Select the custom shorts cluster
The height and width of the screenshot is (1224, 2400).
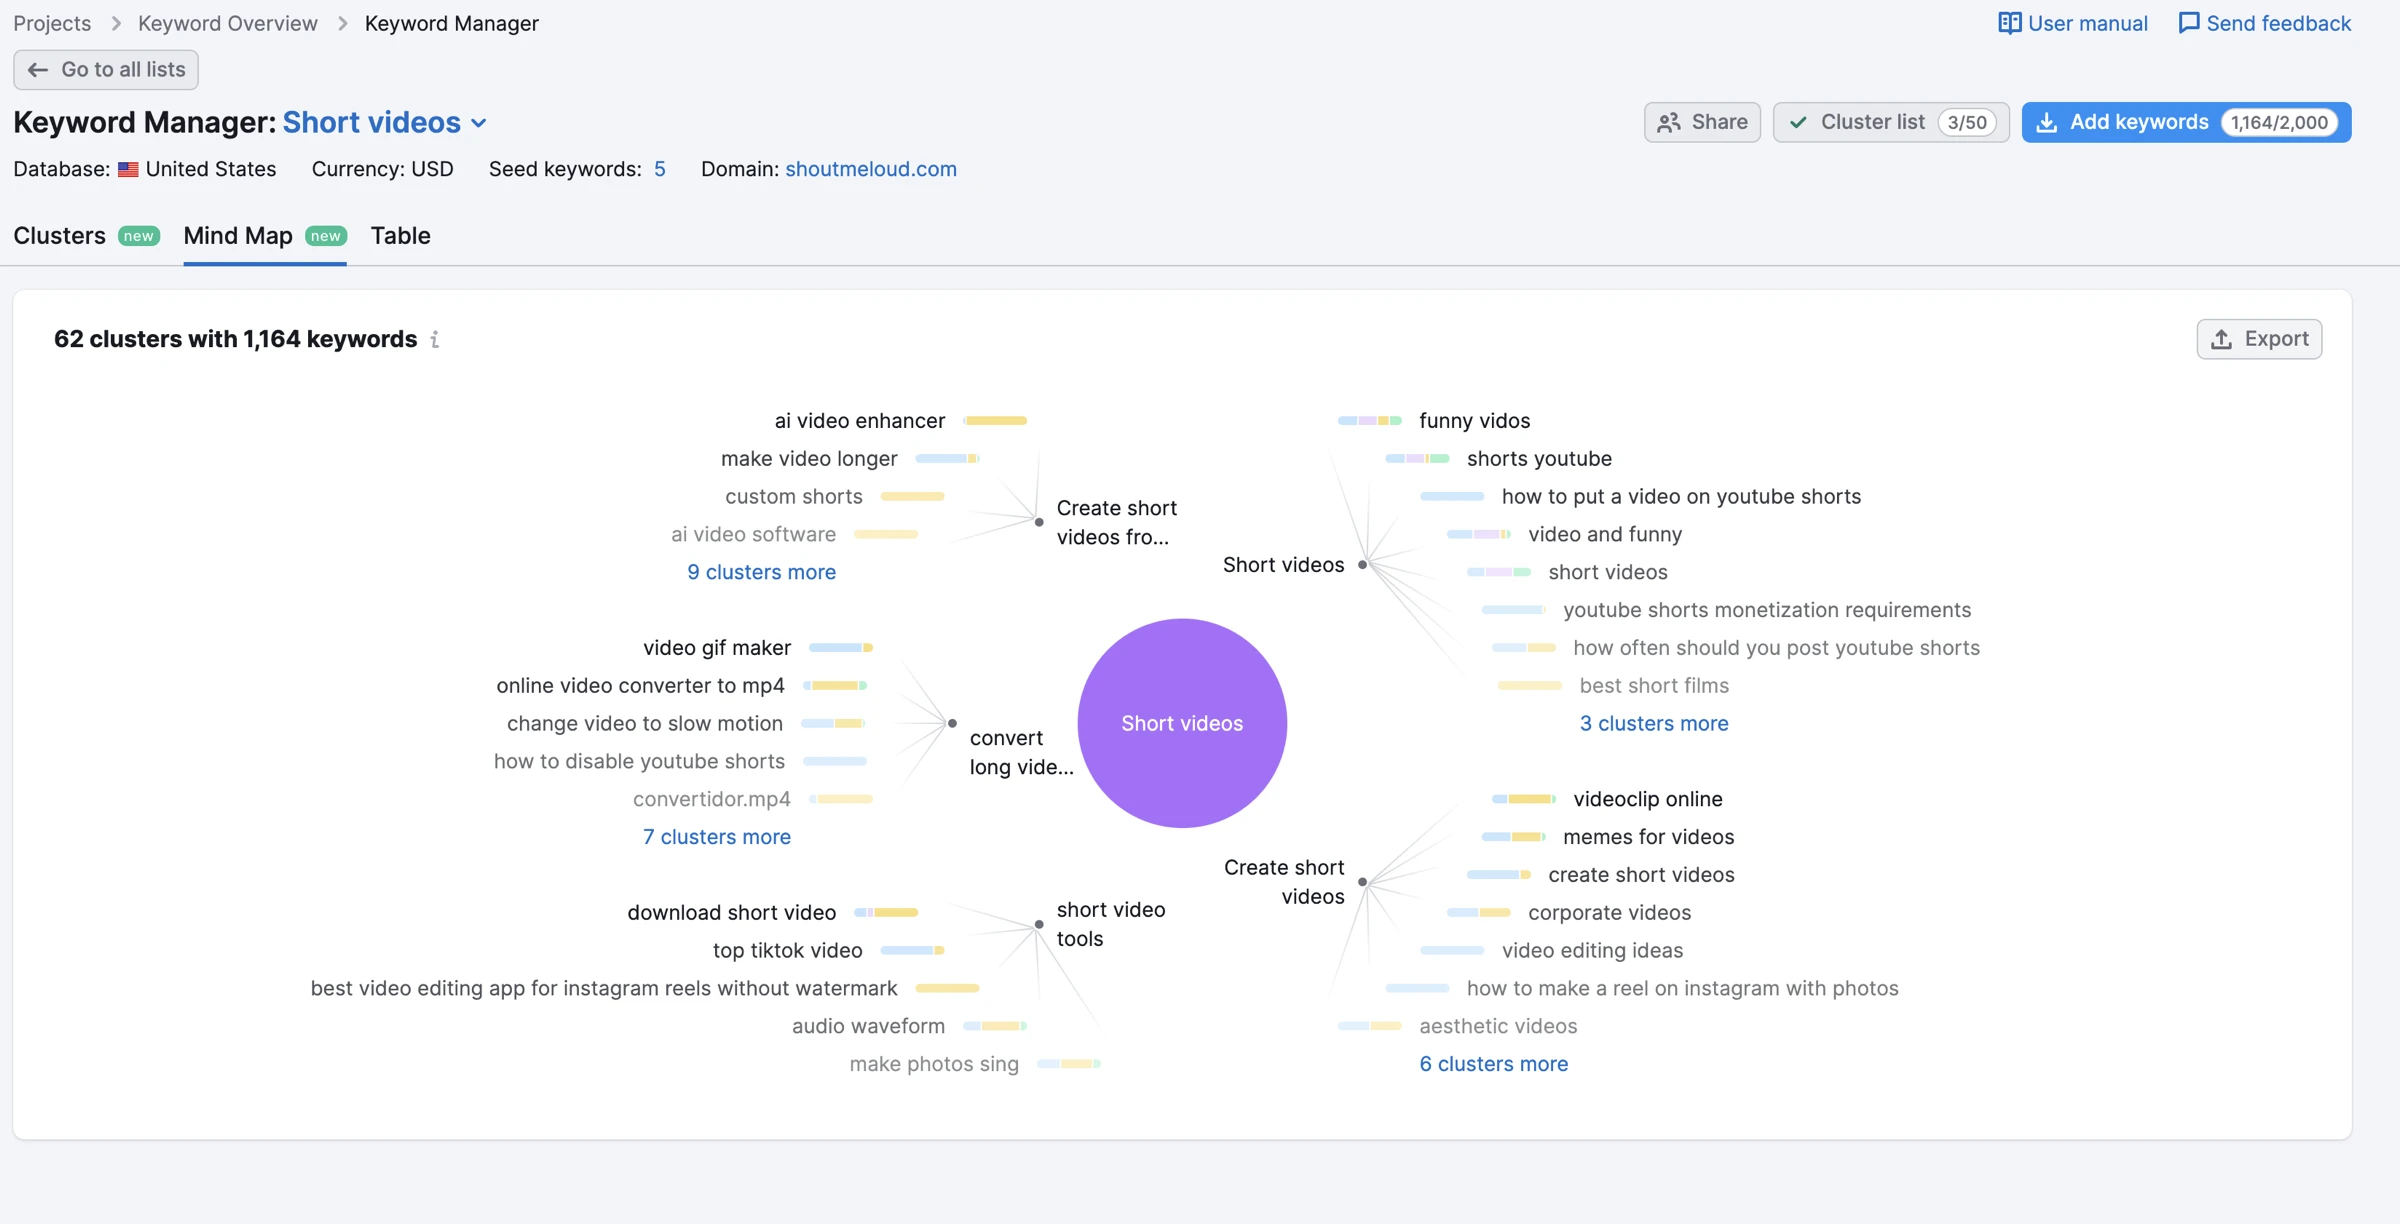tap(794, 497)
